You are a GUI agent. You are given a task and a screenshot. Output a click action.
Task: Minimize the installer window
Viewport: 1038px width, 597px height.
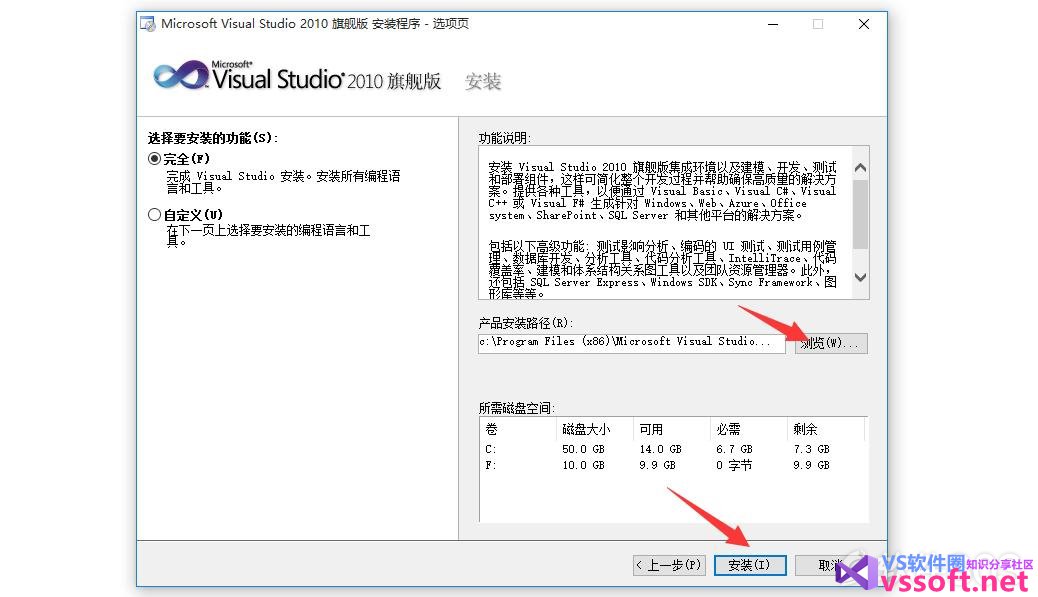click(x=773, y=24)
